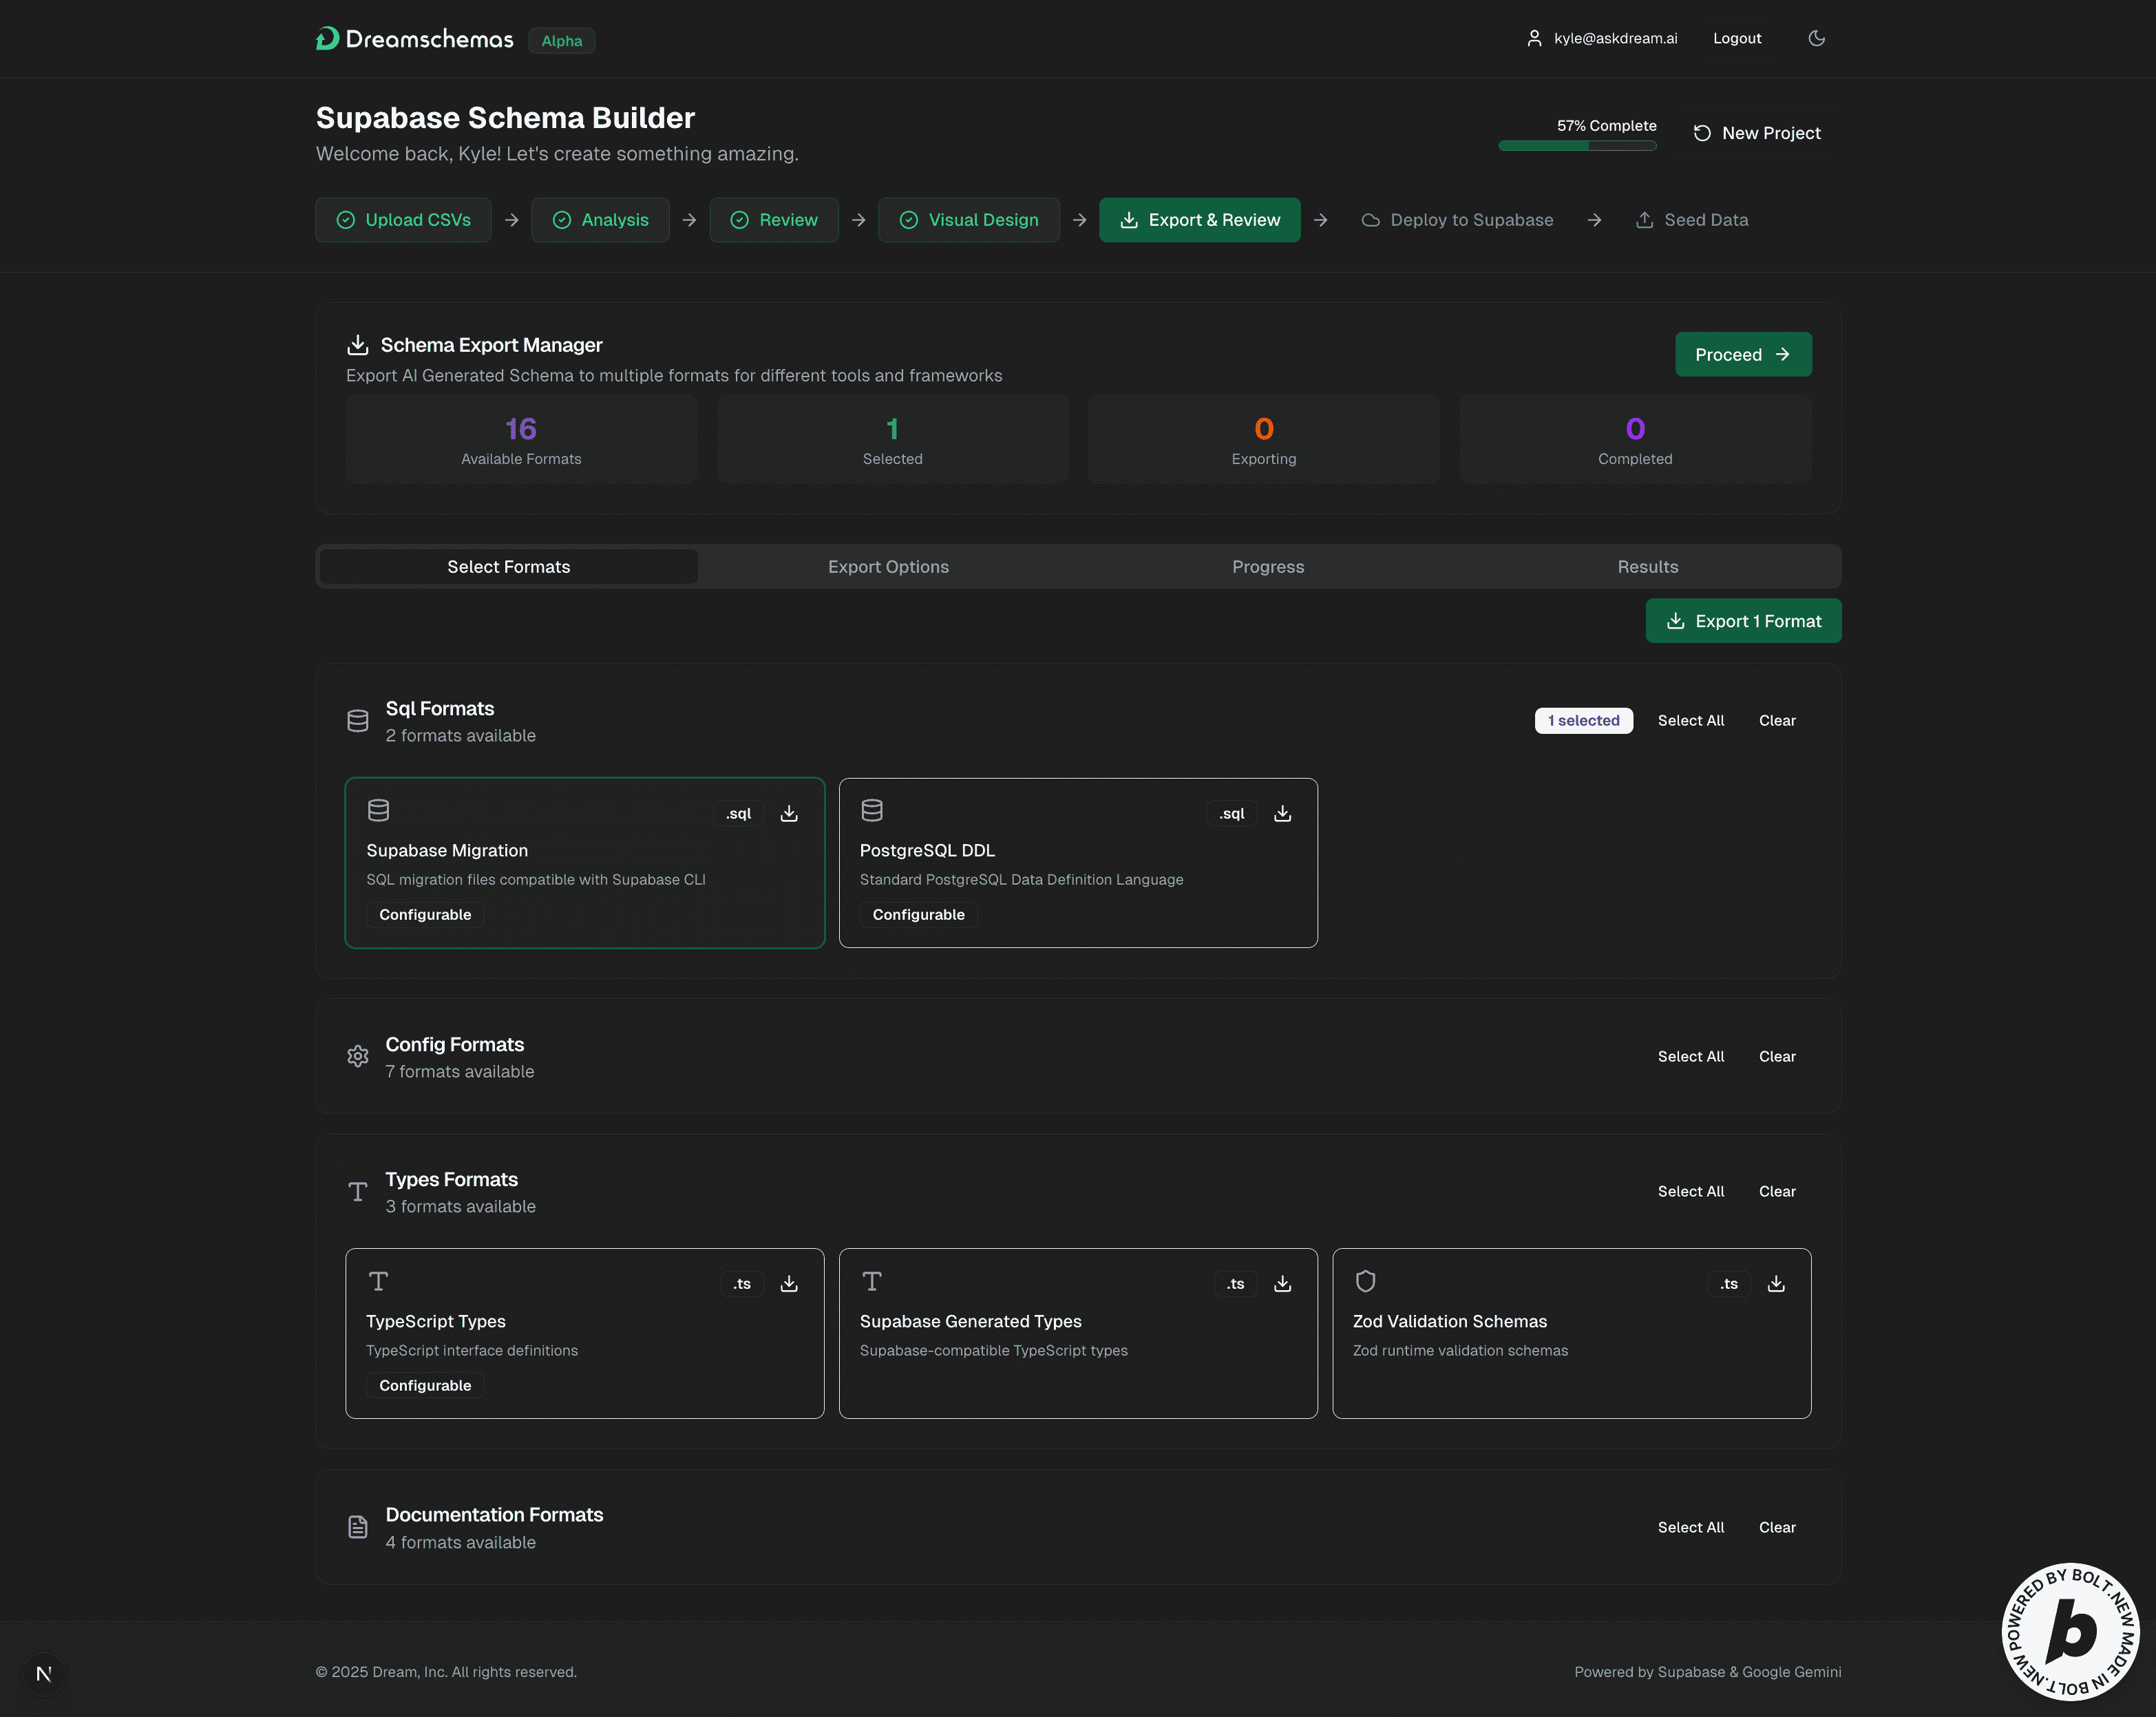Download Zod Validation Schemas icon
The height and width of the screenshot is (1717, 2156).
point(1775,1283)
